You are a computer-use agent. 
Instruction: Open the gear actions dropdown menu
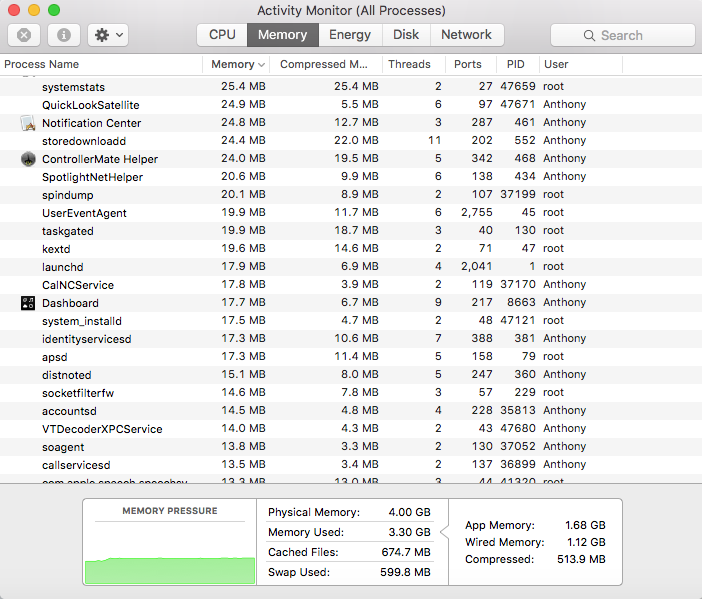click(108, 35)
